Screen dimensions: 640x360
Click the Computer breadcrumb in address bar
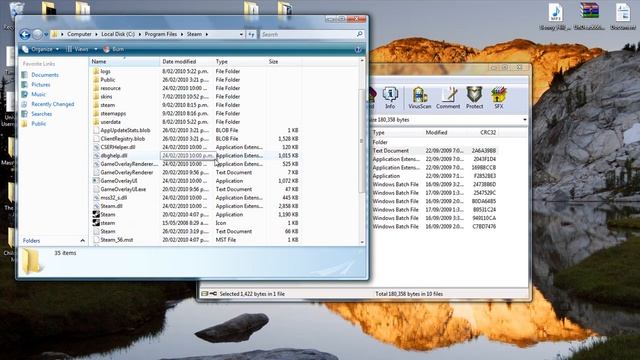[x=79, y=34]
